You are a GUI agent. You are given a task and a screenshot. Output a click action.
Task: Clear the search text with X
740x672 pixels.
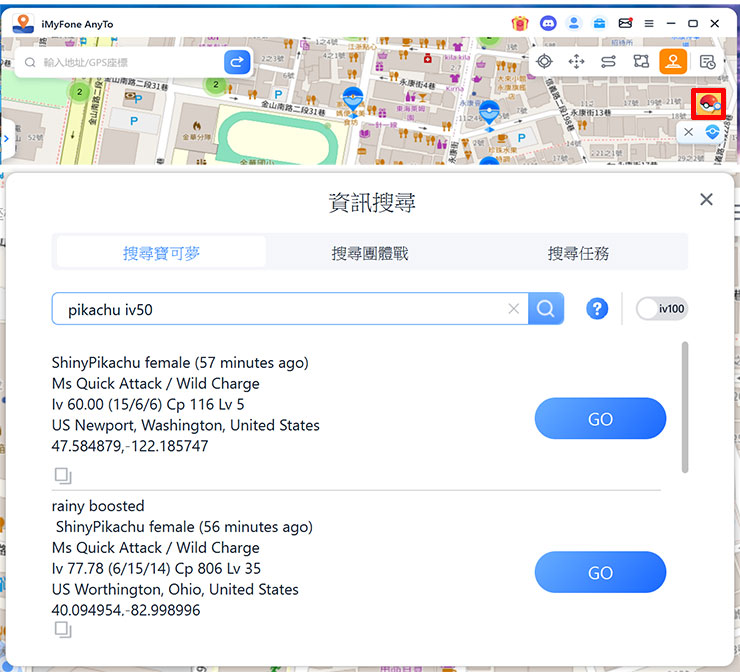click(513, 309)
